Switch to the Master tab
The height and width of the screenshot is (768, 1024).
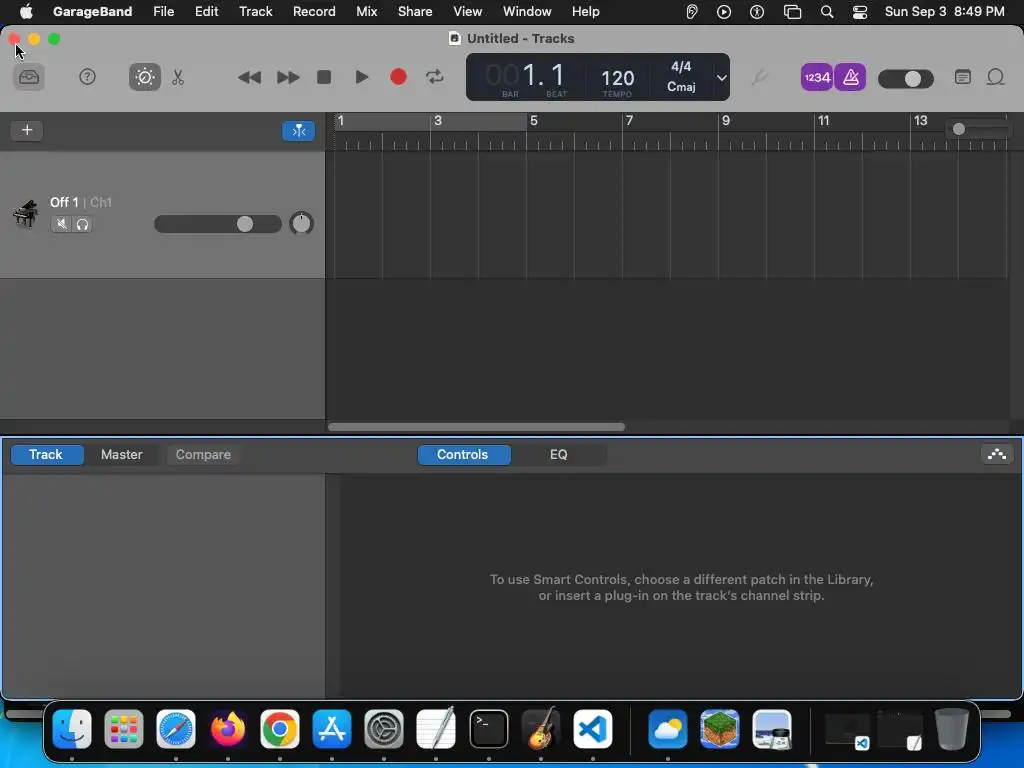click(x=121, y=455)
